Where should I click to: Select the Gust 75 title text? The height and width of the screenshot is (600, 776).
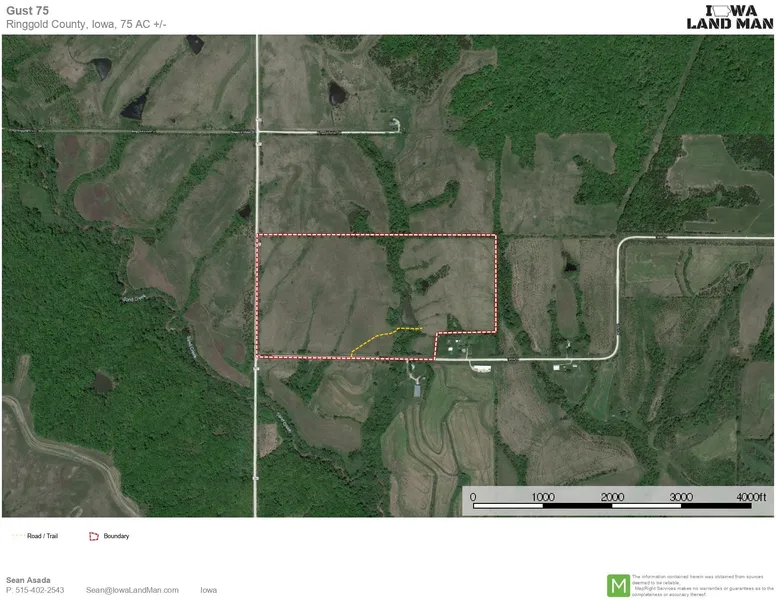[x=27, y=11]
